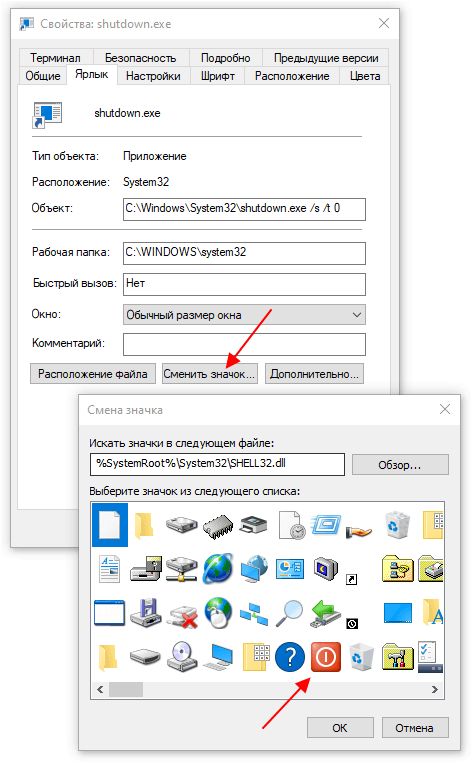The height and width of the screenshot is (764, 472).
Task: Pick the magnifying glass search icon
Action: [x=290, y=613]
